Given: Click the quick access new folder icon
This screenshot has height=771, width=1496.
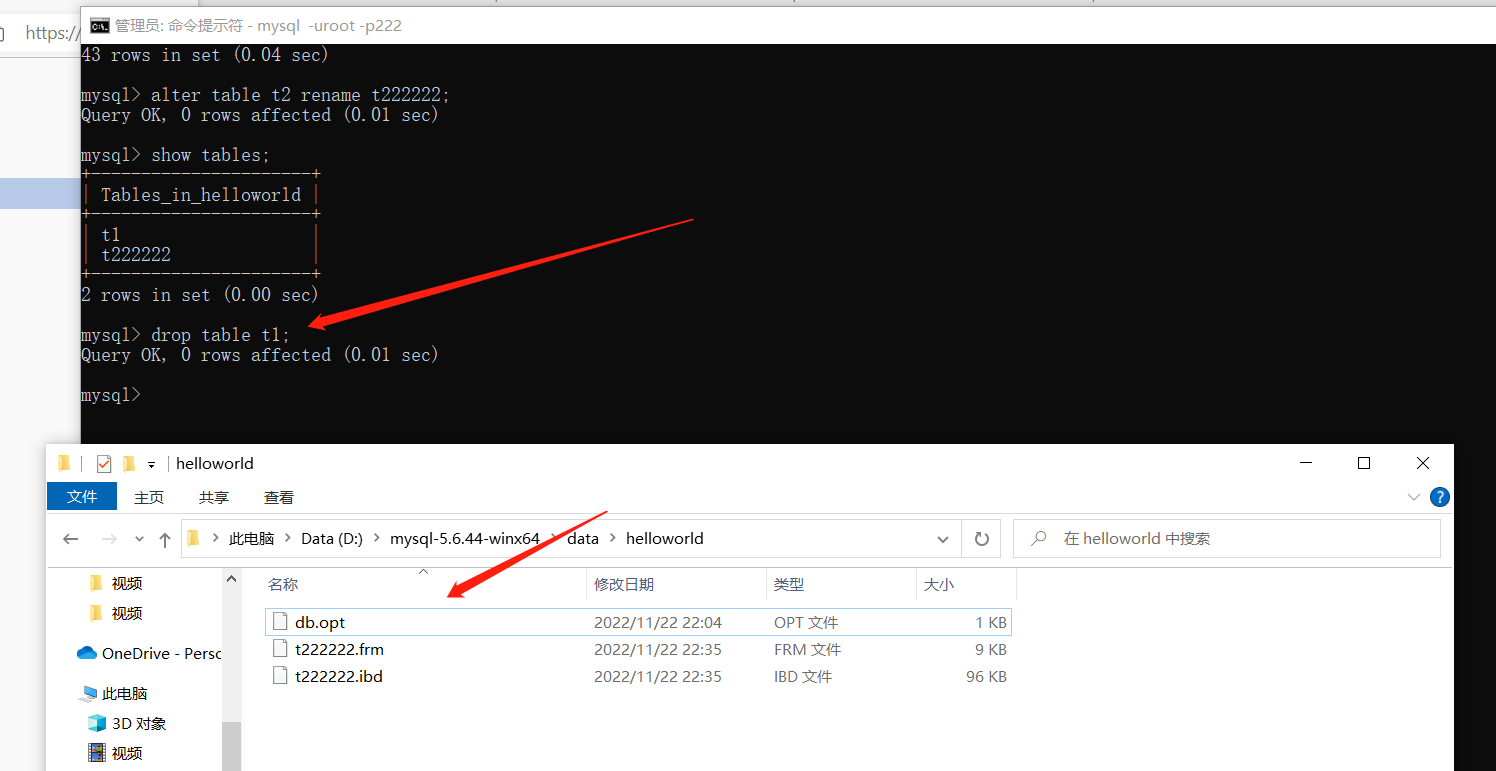Looking at the screenshot, I should [128, 464].
